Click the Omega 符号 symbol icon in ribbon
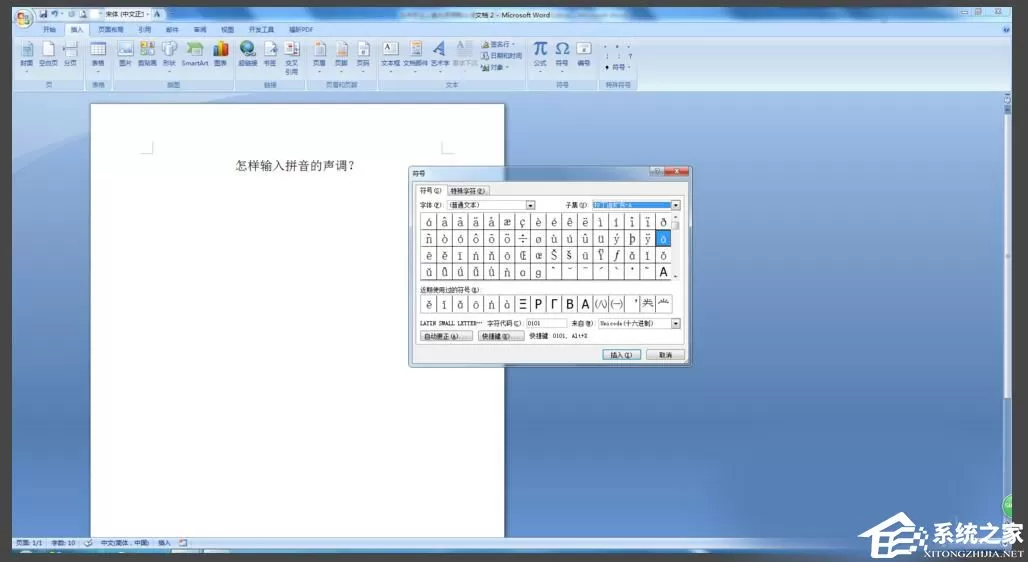The image size is (1028, 562). pos(562,54)
